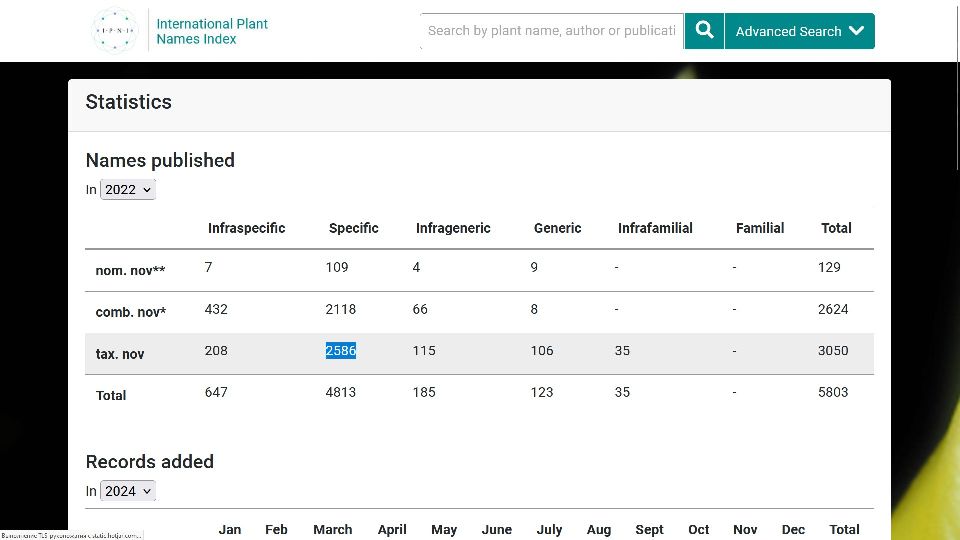Open the Records added year dropdown showing 2024

128,491
